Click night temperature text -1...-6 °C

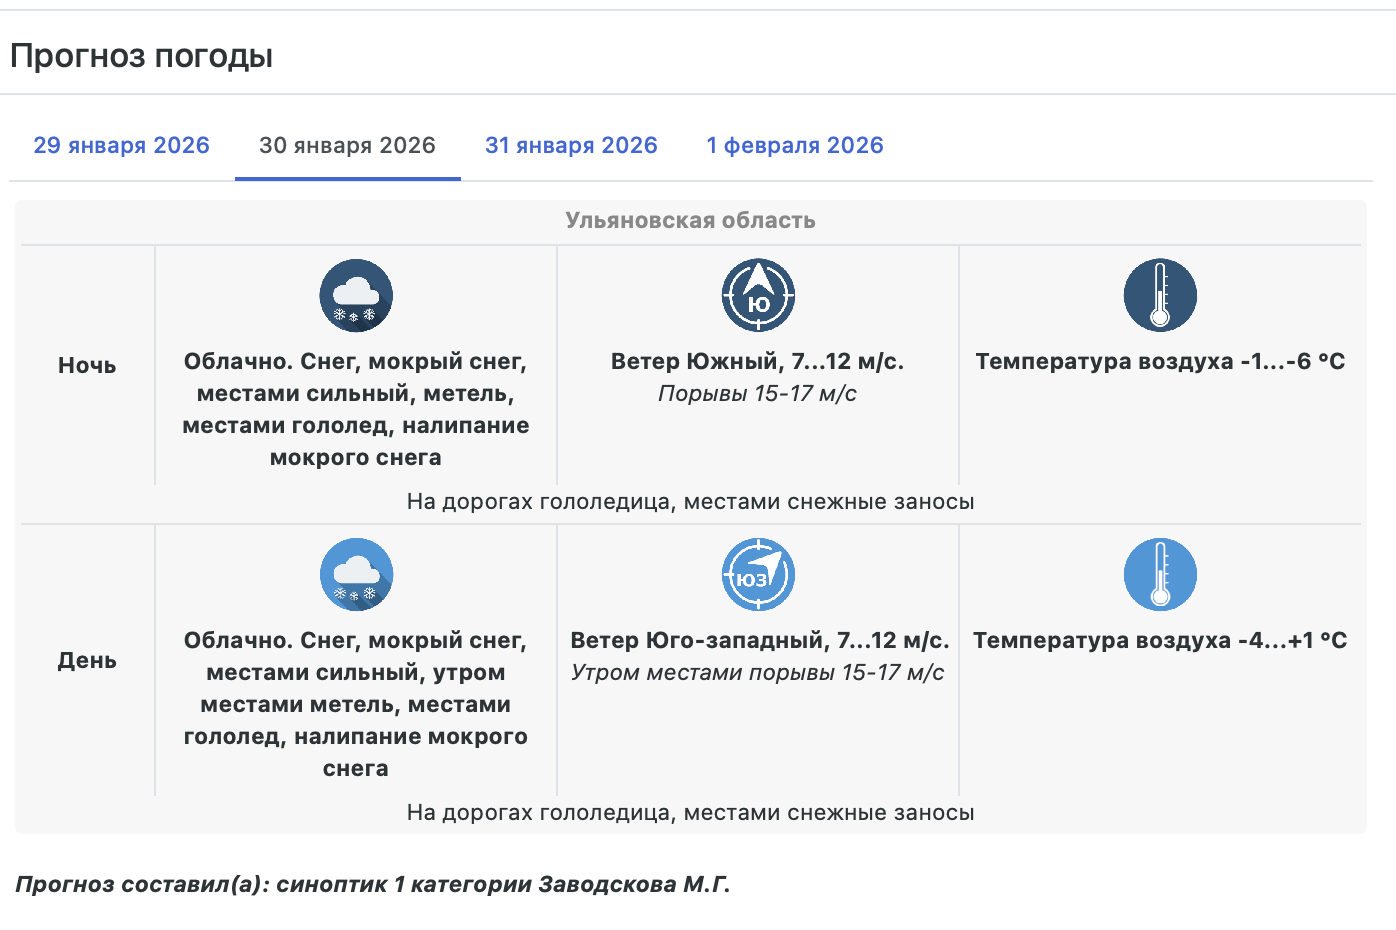1160,362
